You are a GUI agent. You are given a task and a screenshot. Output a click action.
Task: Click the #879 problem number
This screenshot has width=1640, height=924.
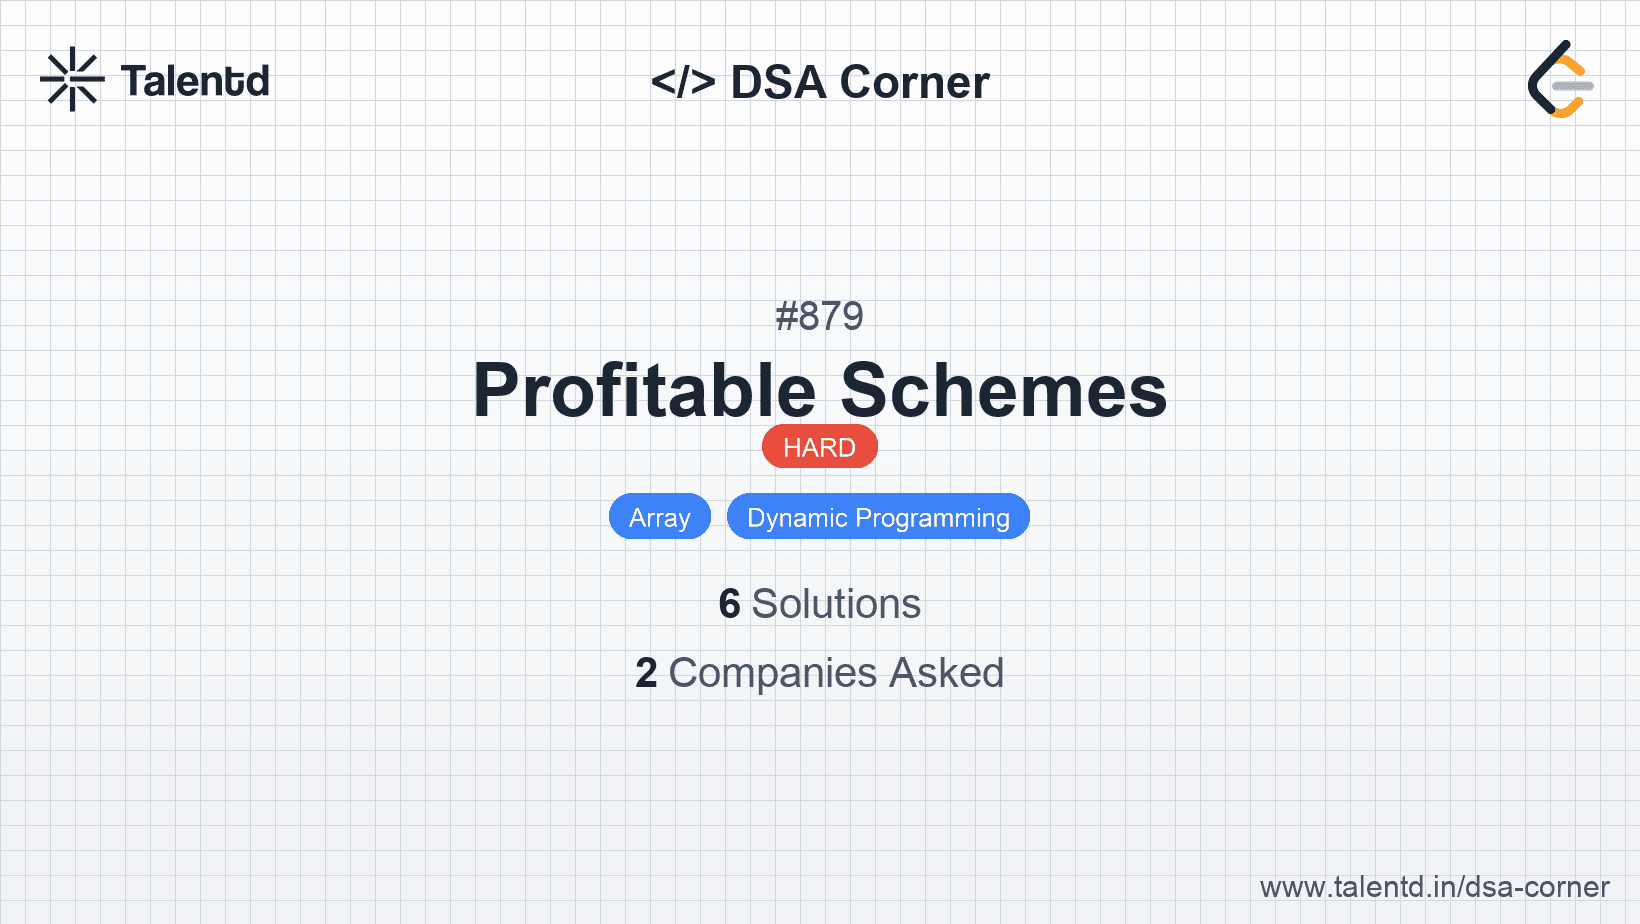coord(819,316)
